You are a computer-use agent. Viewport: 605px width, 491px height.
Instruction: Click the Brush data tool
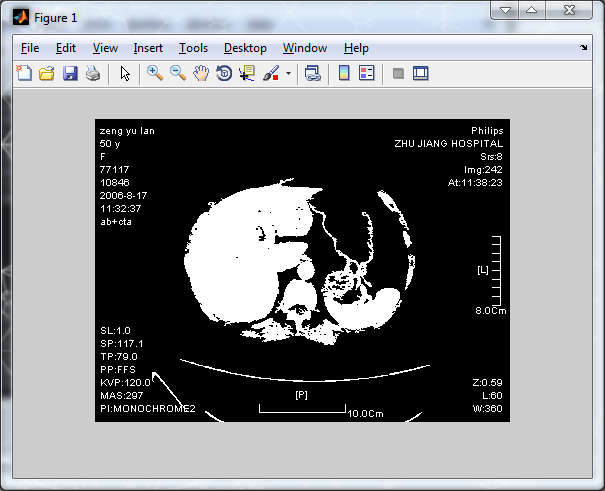tap(271, 73)
